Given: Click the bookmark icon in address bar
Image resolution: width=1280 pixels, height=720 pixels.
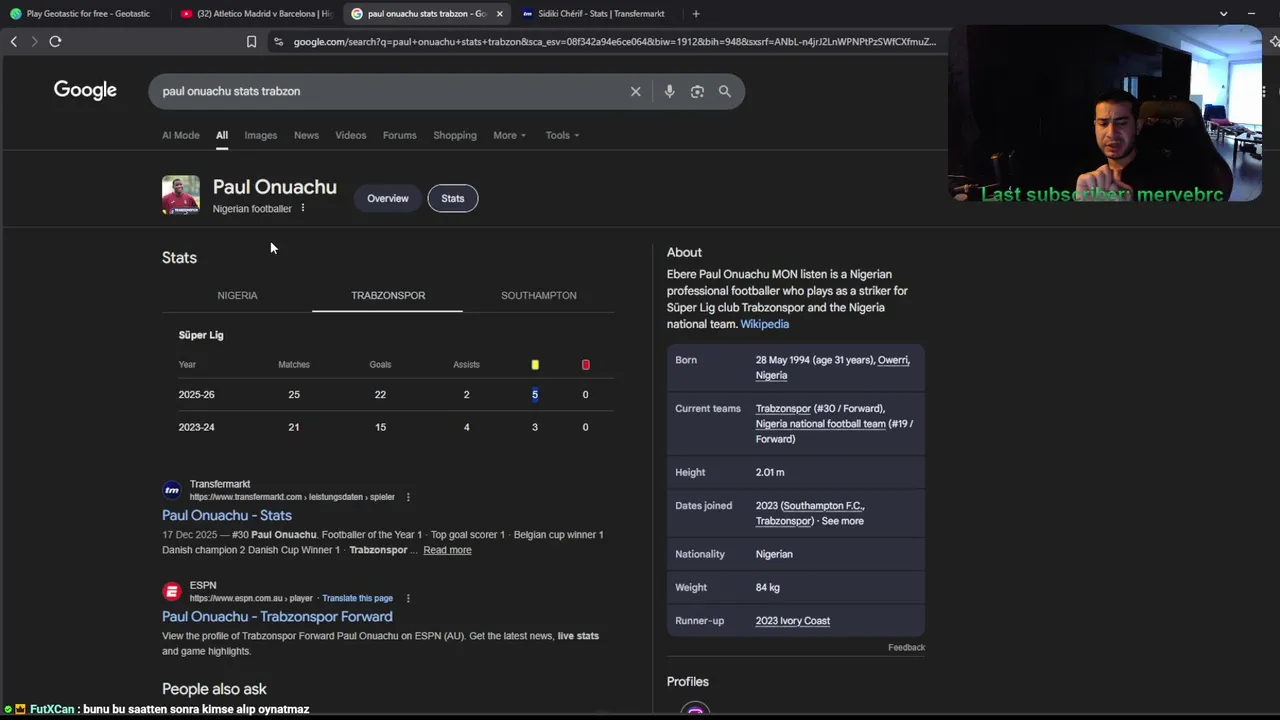Looking at the screenshot, I should [251, 41].
